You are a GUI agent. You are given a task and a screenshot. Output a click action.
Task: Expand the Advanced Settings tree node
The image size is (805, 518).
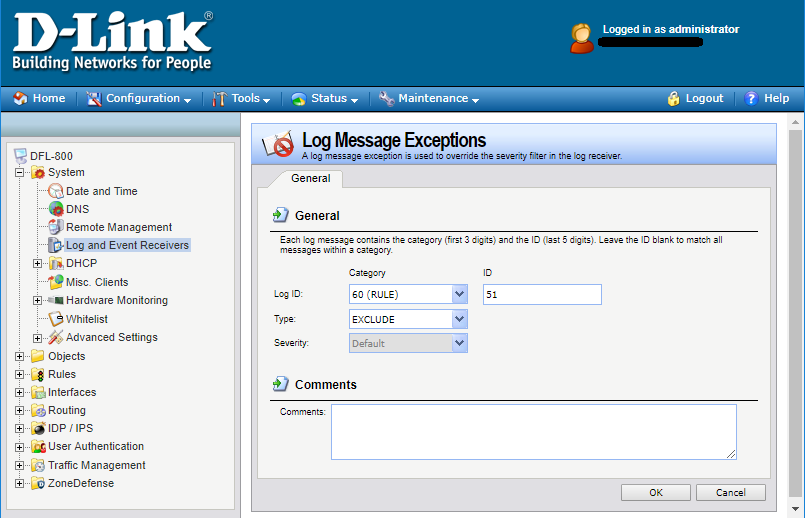tap(37, 338)
